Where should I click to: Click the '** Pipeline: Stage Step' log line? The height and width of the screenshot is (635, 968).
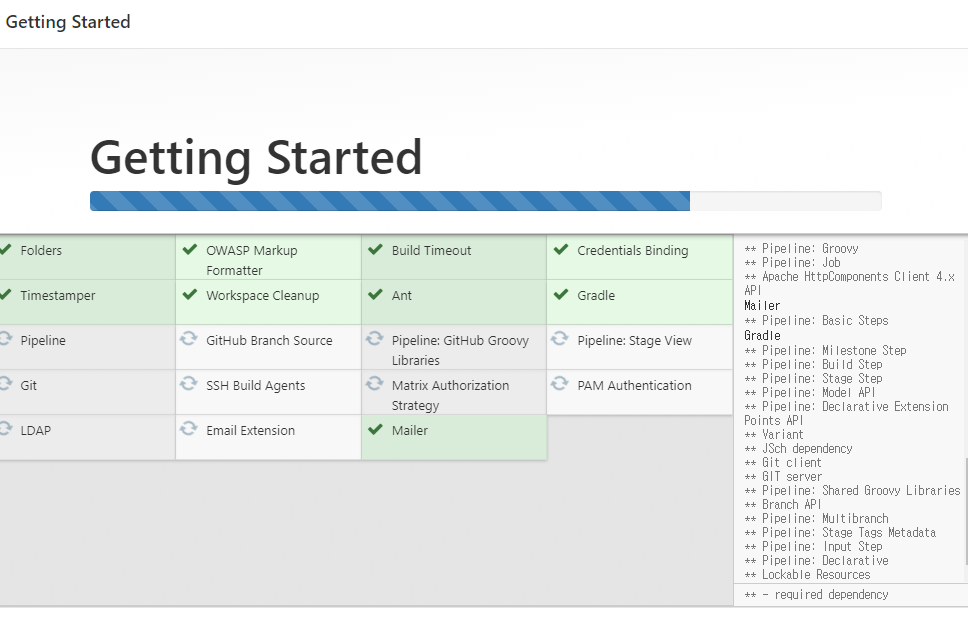click(814, 379)
